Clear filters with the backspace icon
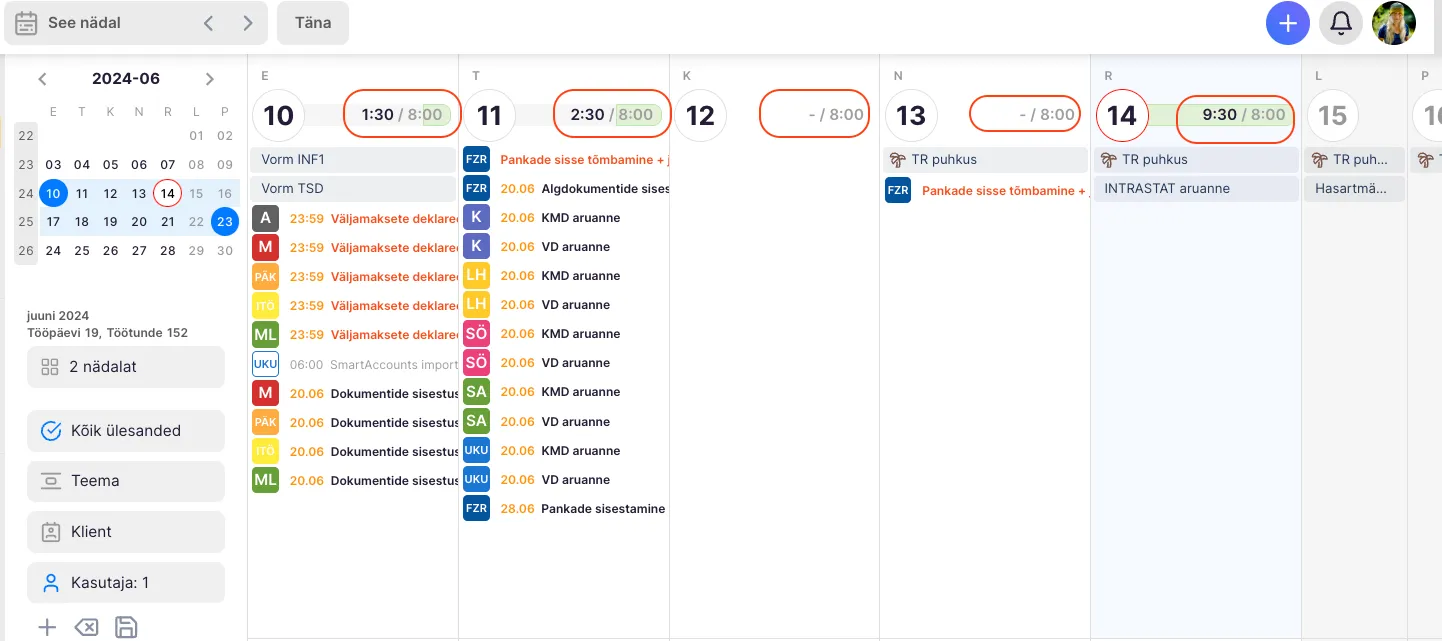Image resolution: width=1442 pixels, height=641 pixels. (87, 627)
